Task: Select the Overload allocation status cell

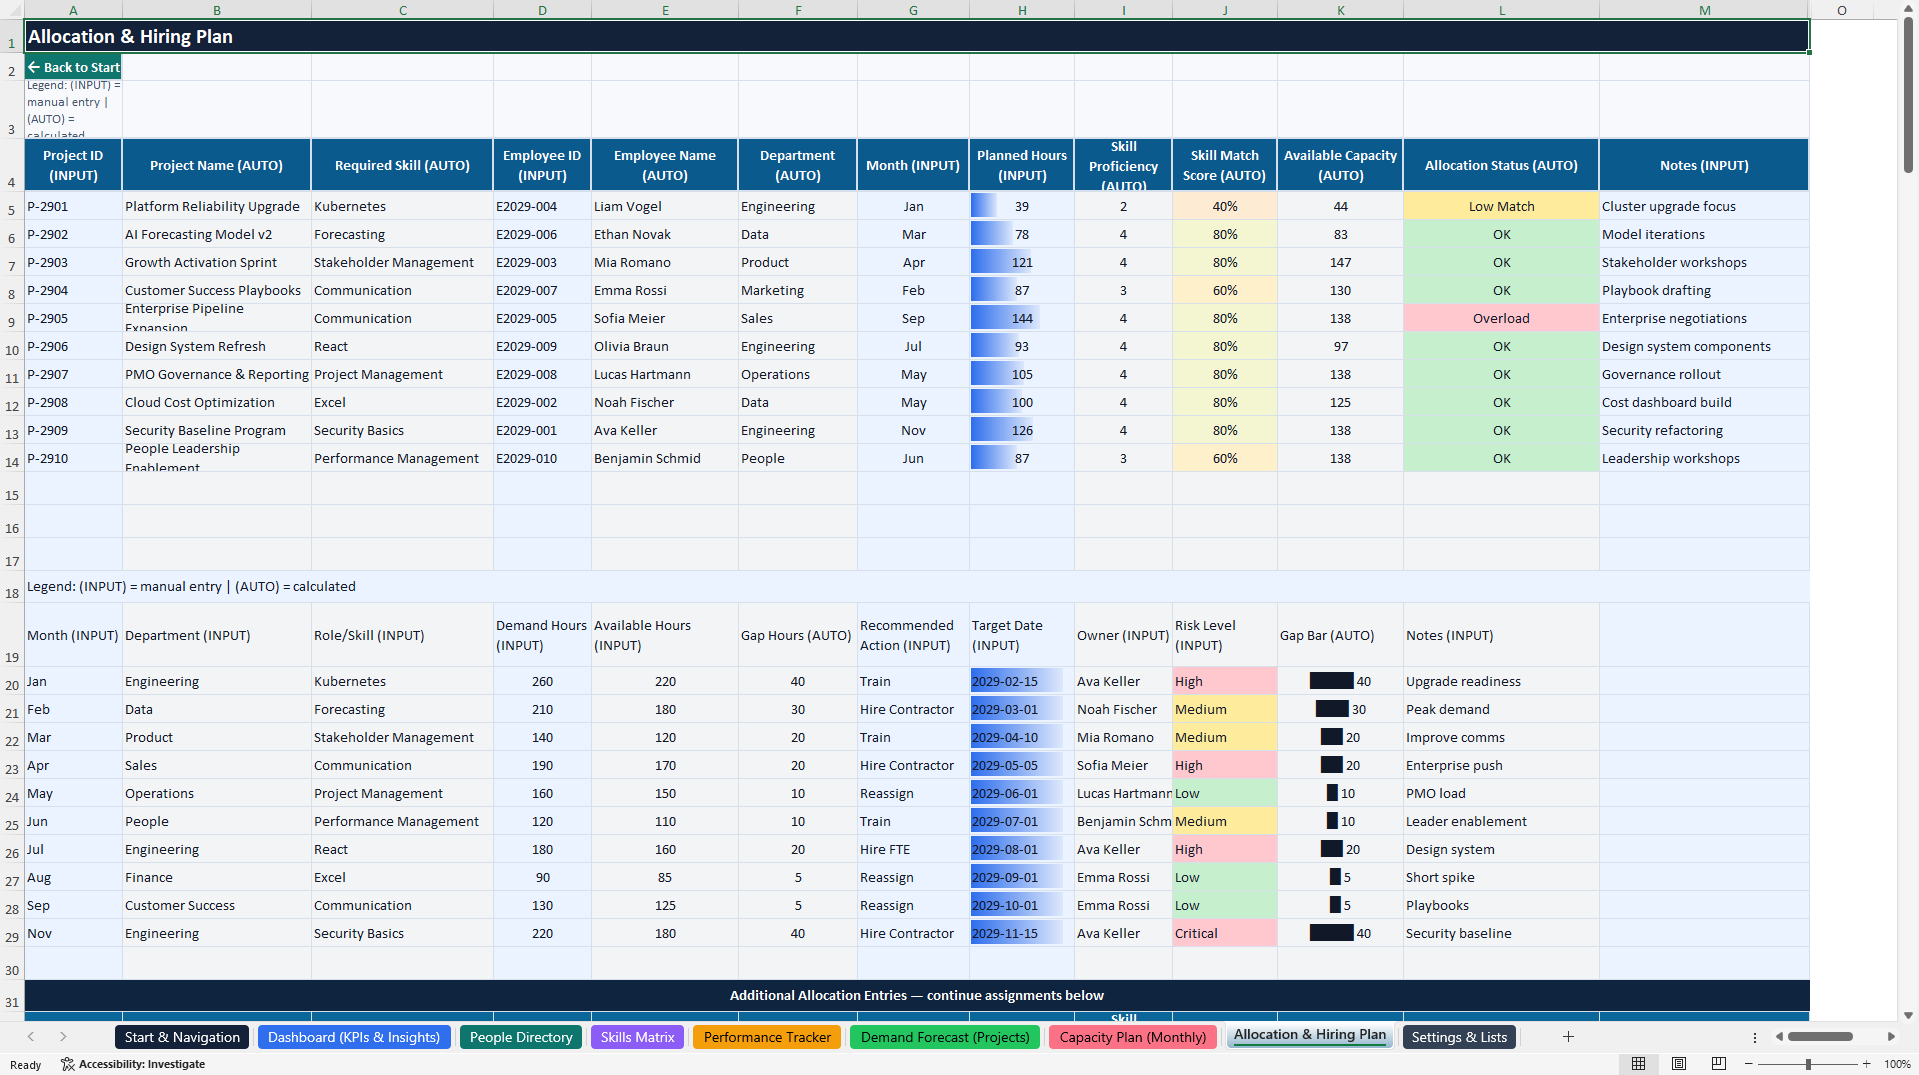Action: 1501,318
